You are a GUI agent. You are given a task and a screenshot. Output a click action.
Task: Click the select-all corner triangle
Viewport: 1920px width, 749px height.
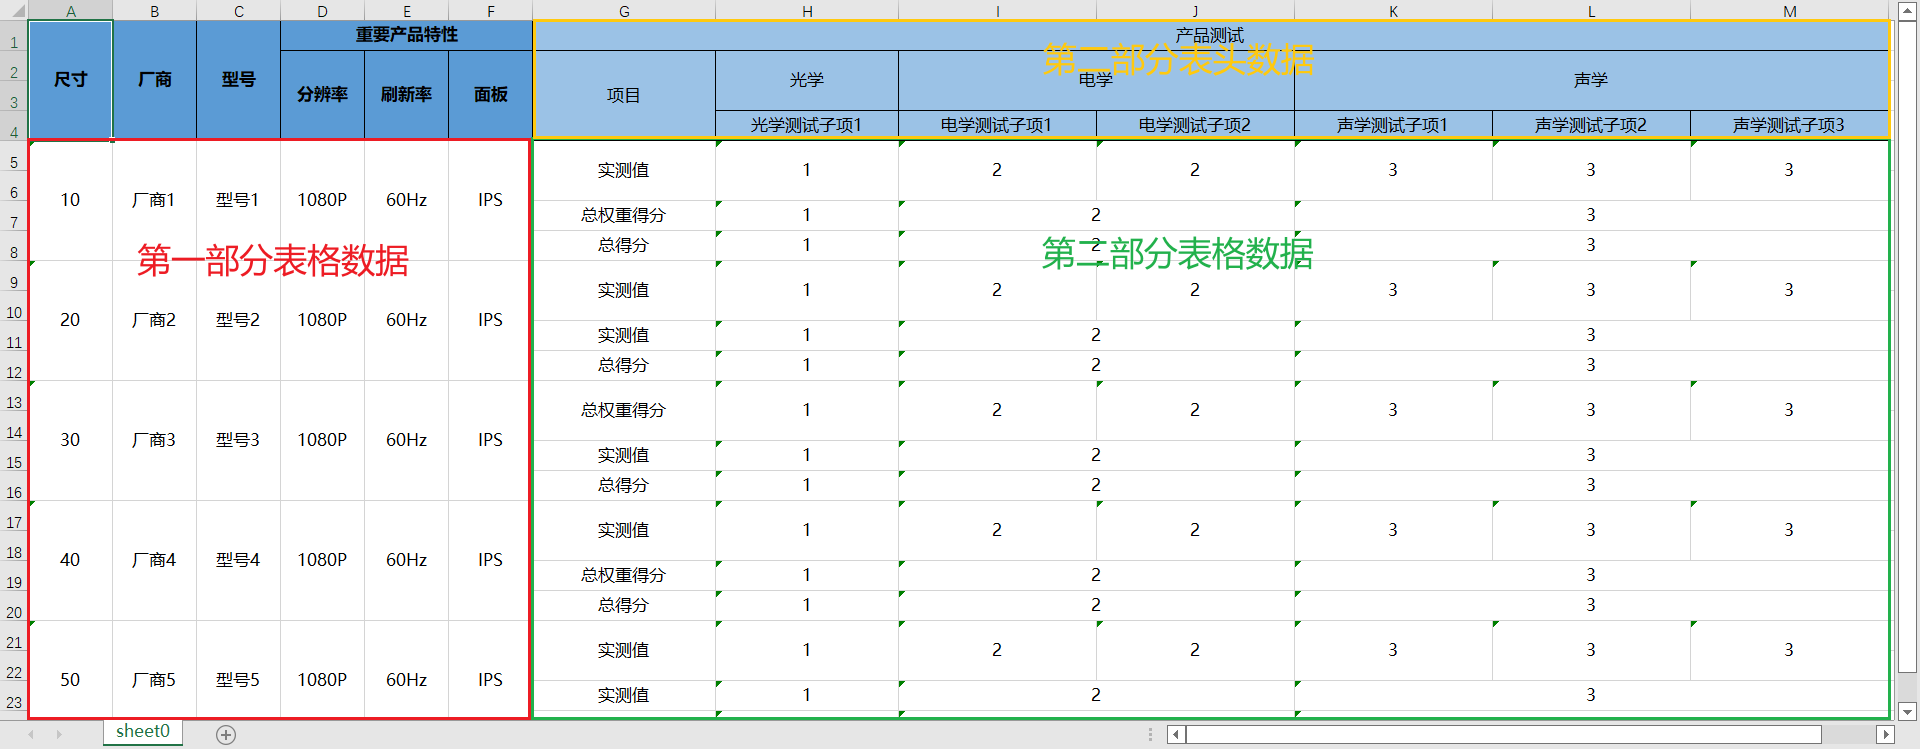point(16,11)
